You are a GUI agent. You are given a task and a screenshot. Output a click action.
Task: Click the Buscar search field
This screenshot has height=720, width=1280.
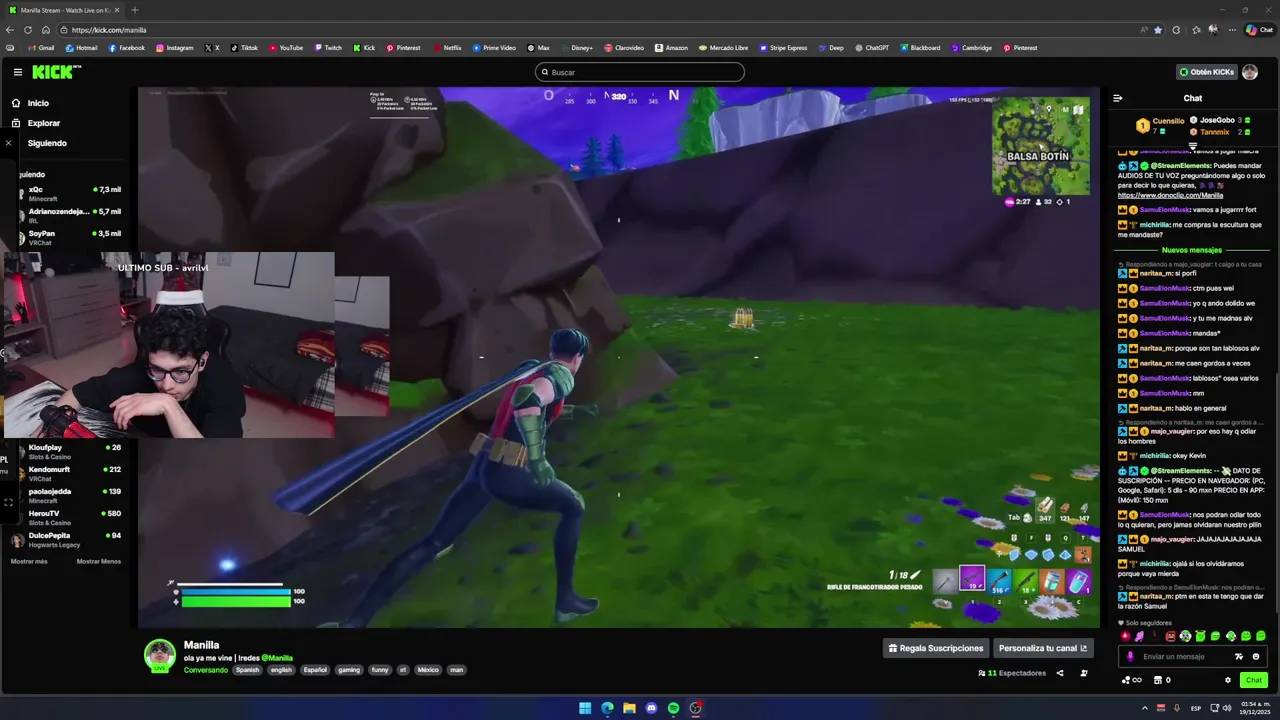pos(640,72)
